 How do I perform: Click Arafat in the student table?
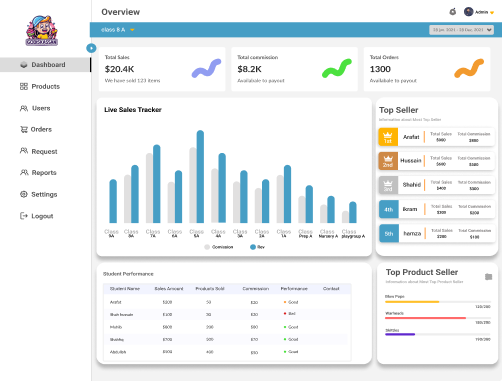116,302
